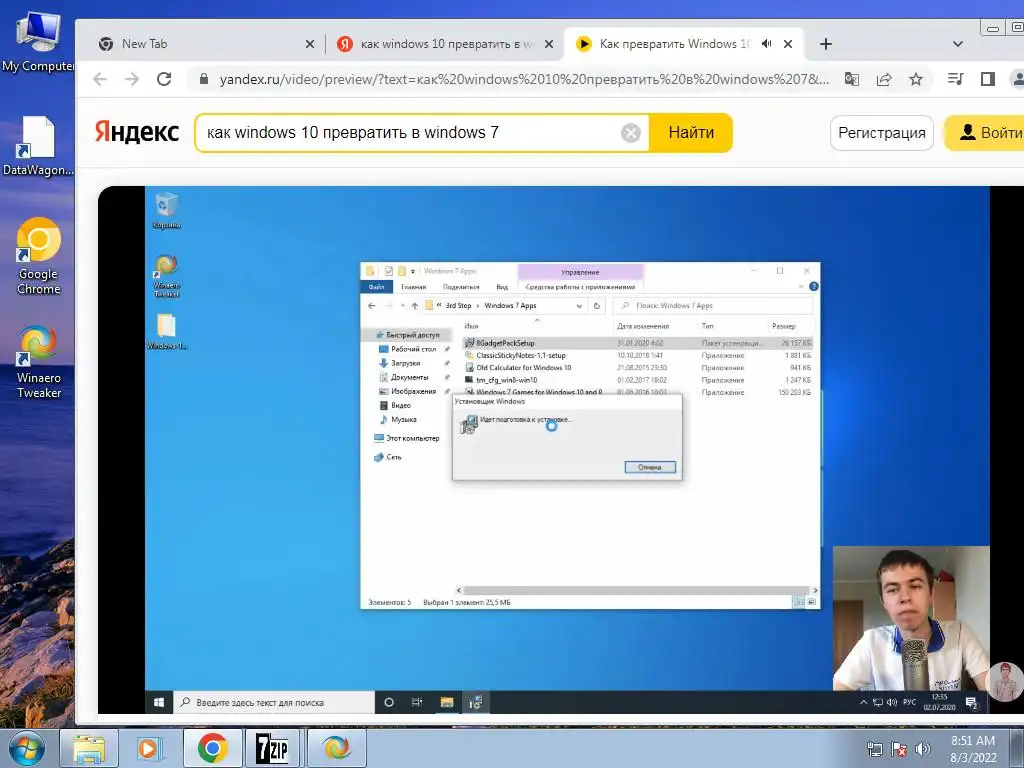Close the Yandex search tab

pyautogui.click(x=549, y=44)
